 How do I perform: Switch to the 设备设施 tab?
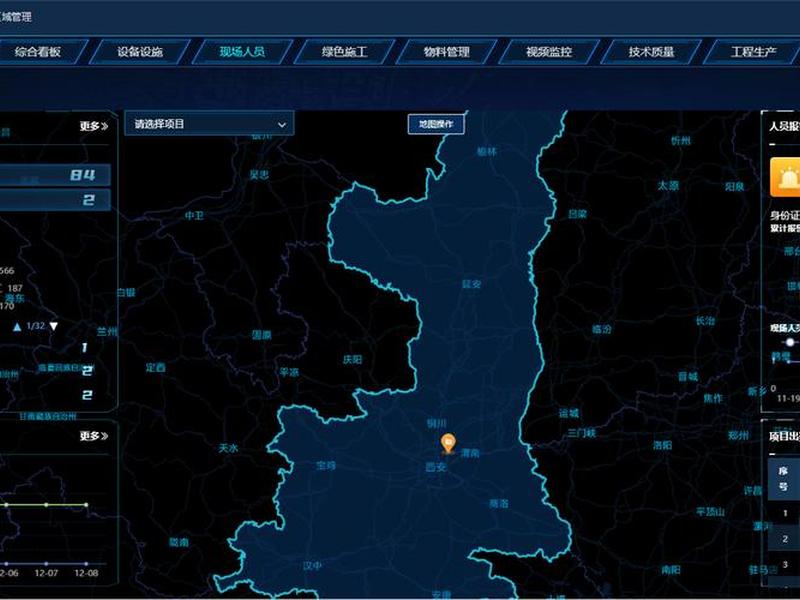click(x=140, y=52)
